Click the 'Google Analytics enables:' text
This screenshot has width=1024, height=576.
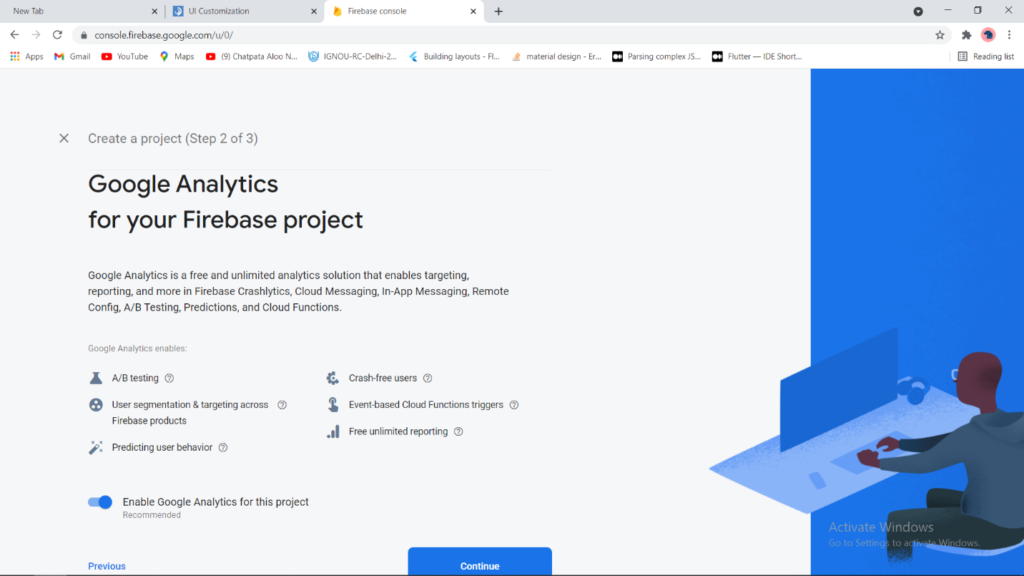(x=137, y=349)
